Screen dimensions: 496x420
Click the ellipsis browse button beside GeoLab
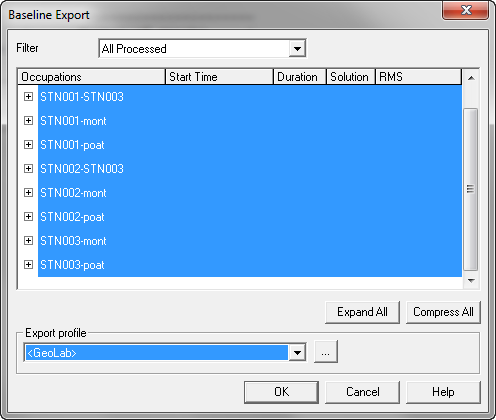tap(326, 352)
